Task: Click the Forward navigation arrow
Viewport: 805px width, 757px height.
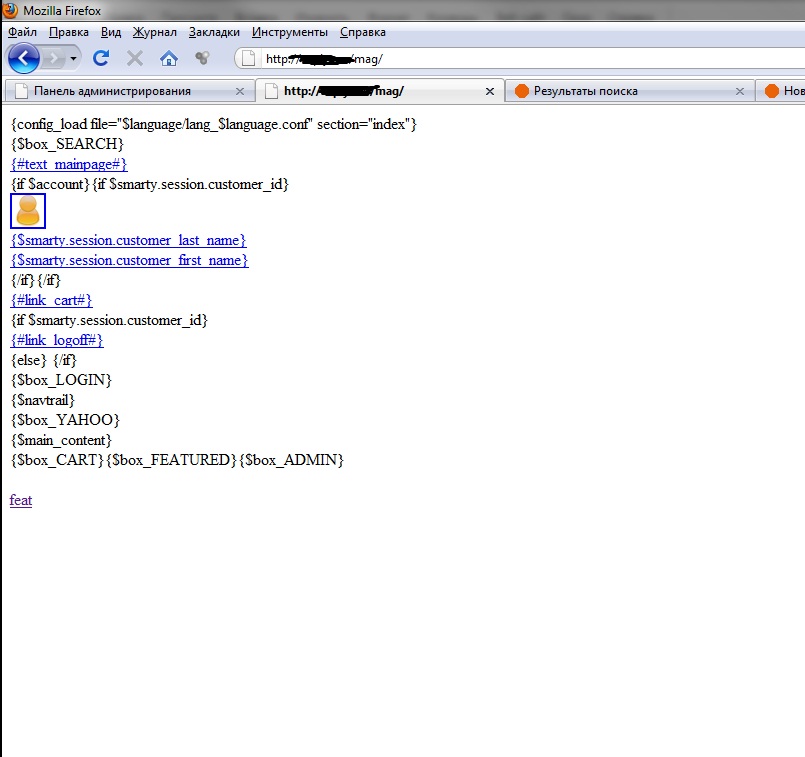Action: [x=54, y=58]
